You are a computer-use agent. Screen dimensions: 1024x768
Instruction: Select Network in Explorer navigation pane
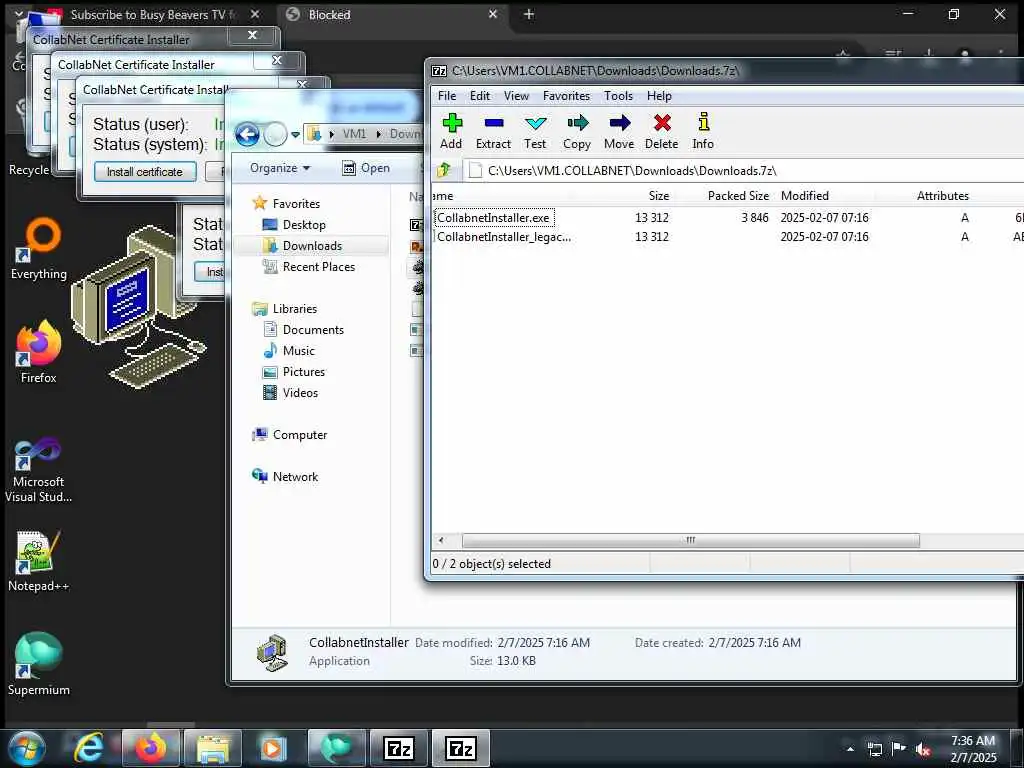coord(285,477)
